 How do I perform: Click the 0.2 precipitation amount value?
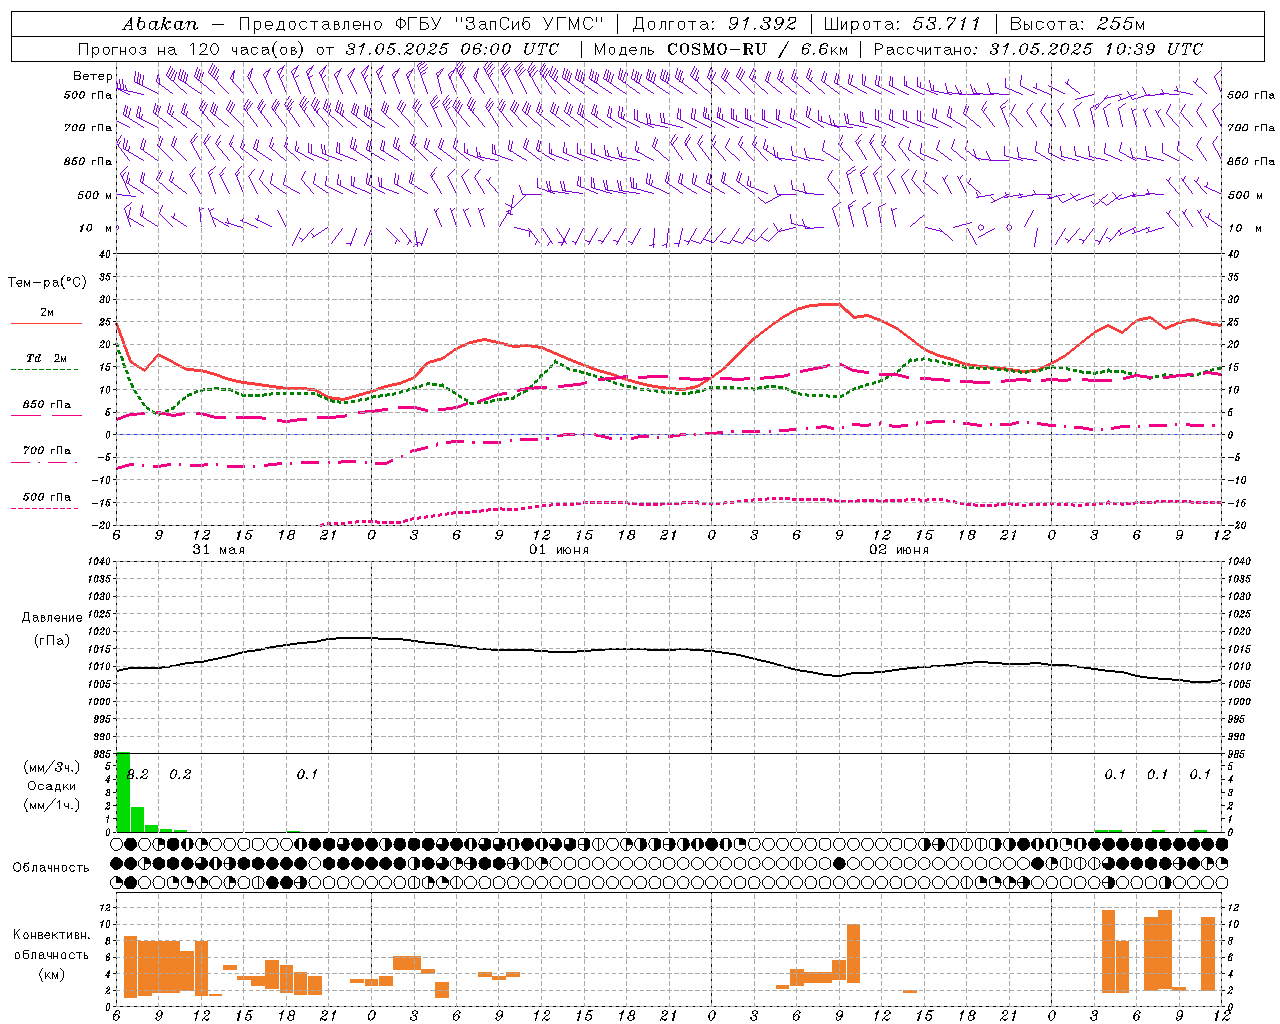click(x=180, y=775)
